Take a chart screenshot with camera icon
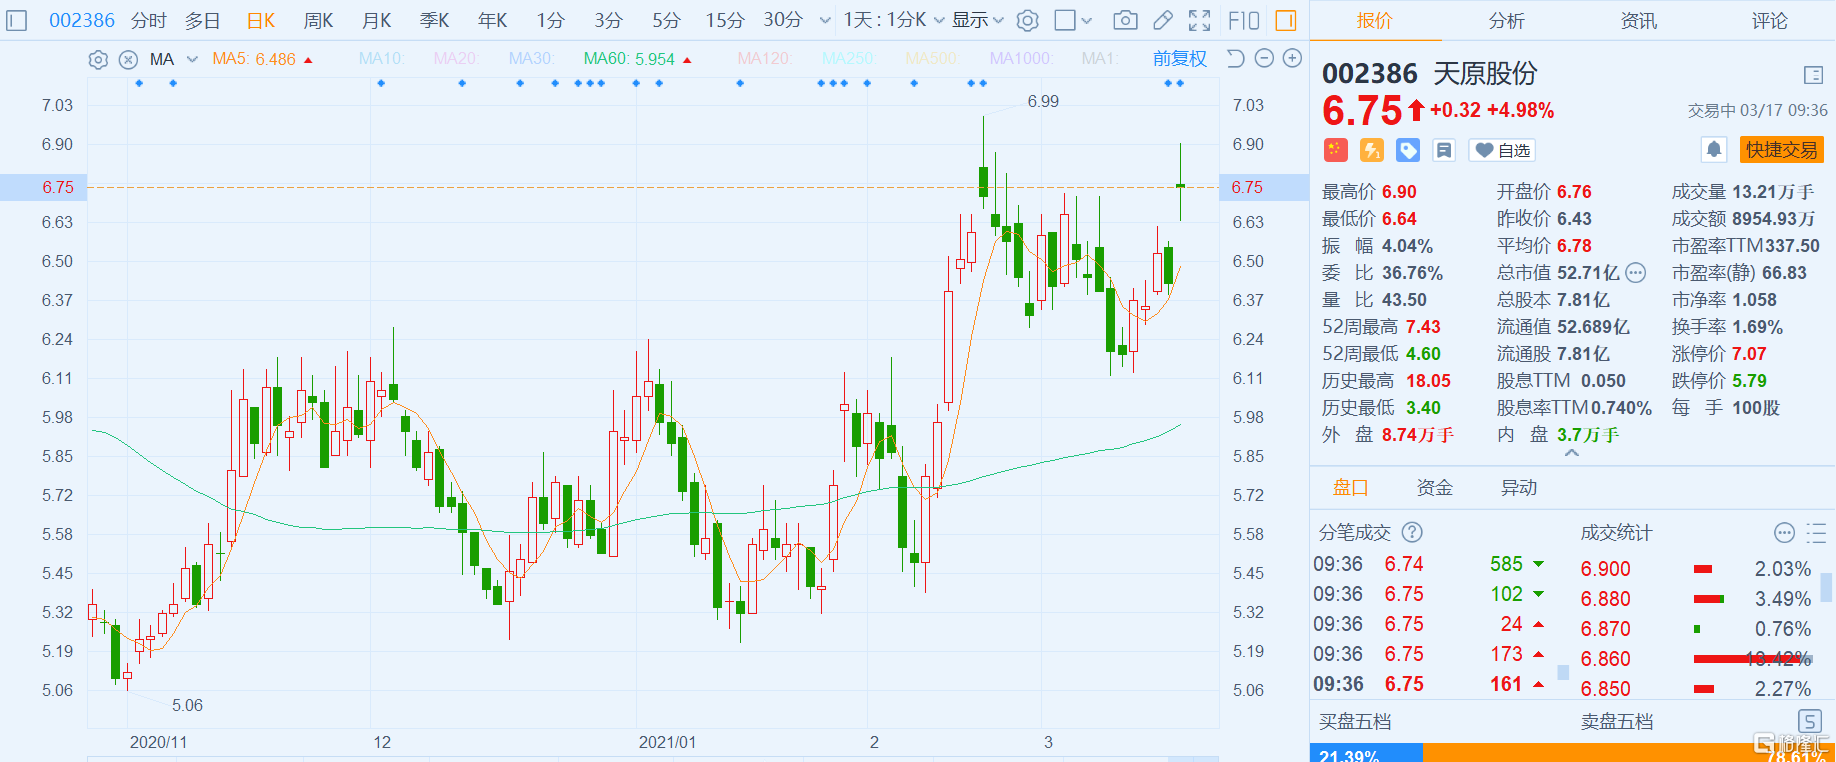Image resolution: width=1836 pixels, height=762 pixels. (1125, 20)
